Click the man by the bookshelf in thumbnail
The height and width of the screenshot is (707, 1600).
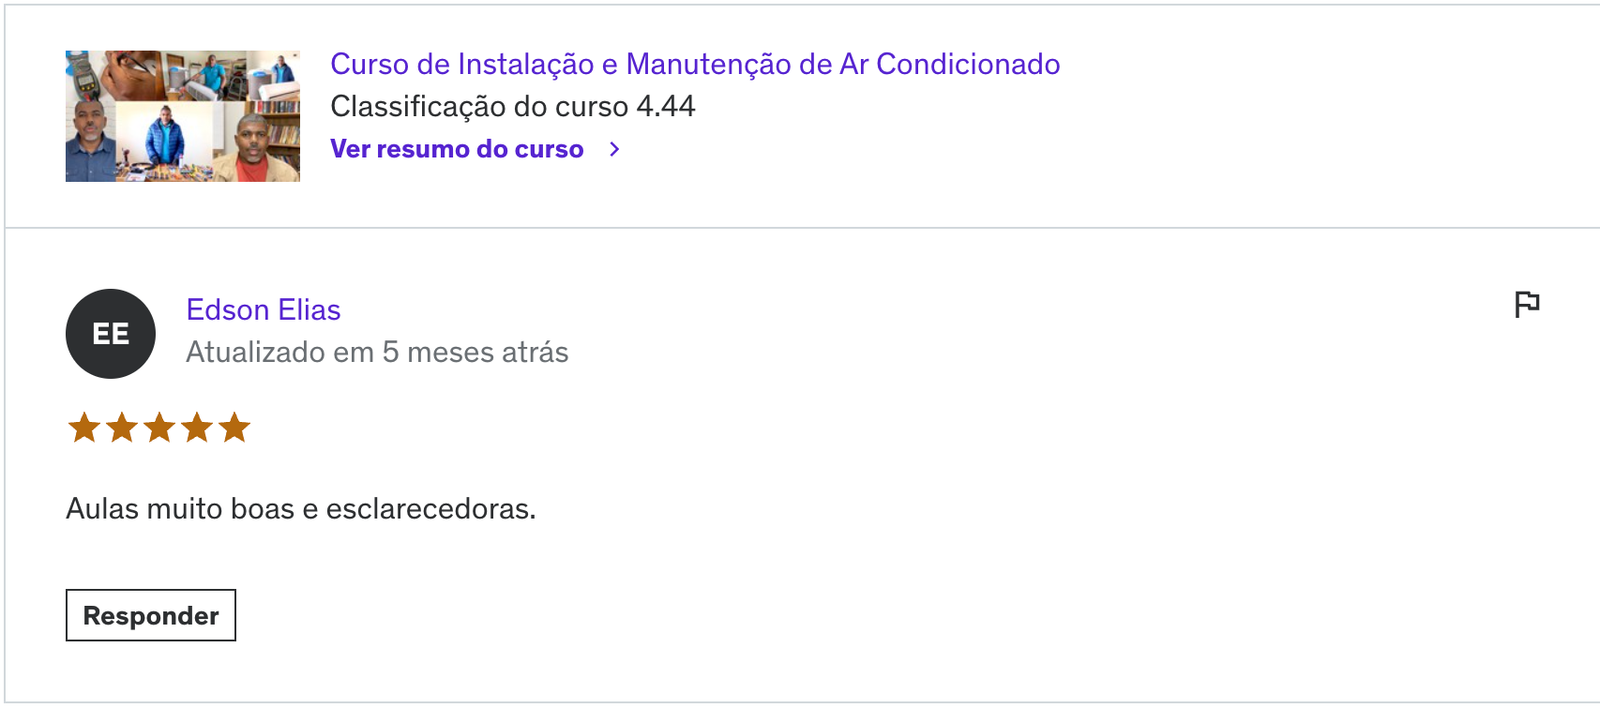[x=256, y=140]
